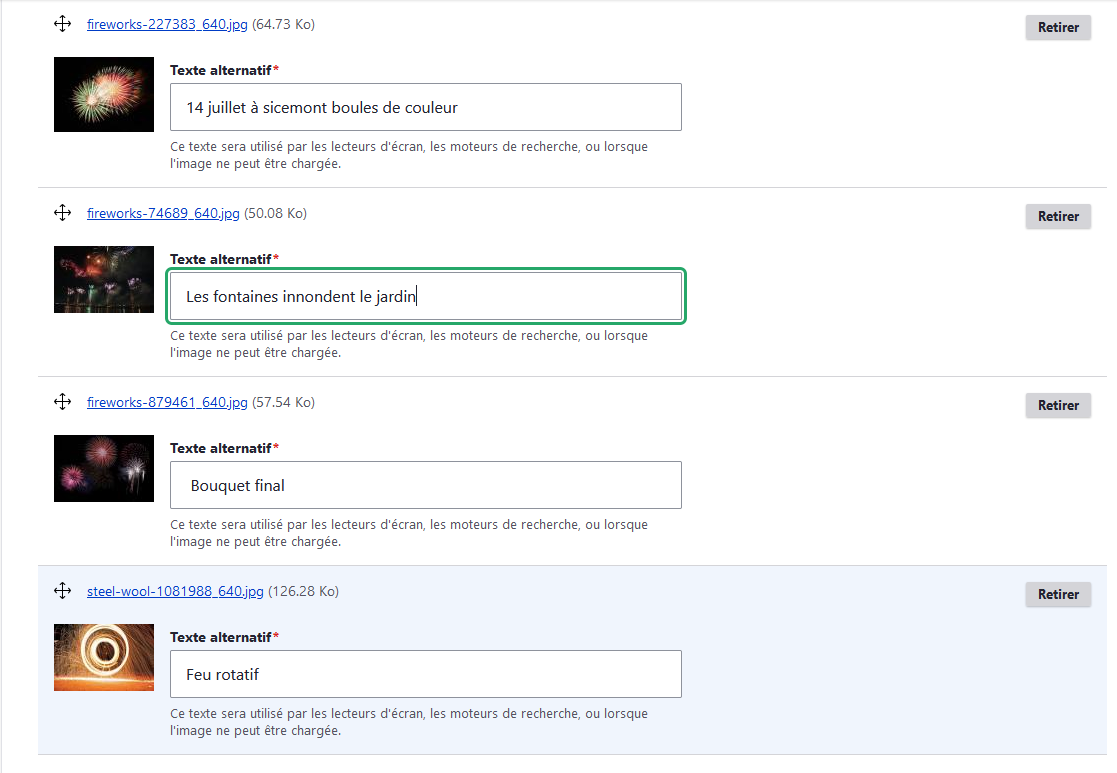Remove steel-wool-1081988_640.jpg with Retirer button

pos(1057,594)
